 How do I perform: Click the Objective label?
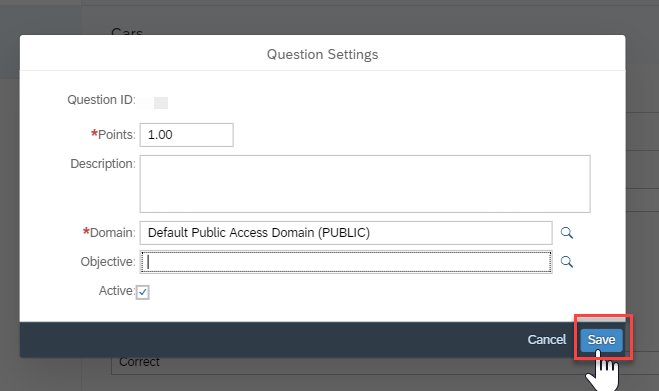tap(108, 262)
